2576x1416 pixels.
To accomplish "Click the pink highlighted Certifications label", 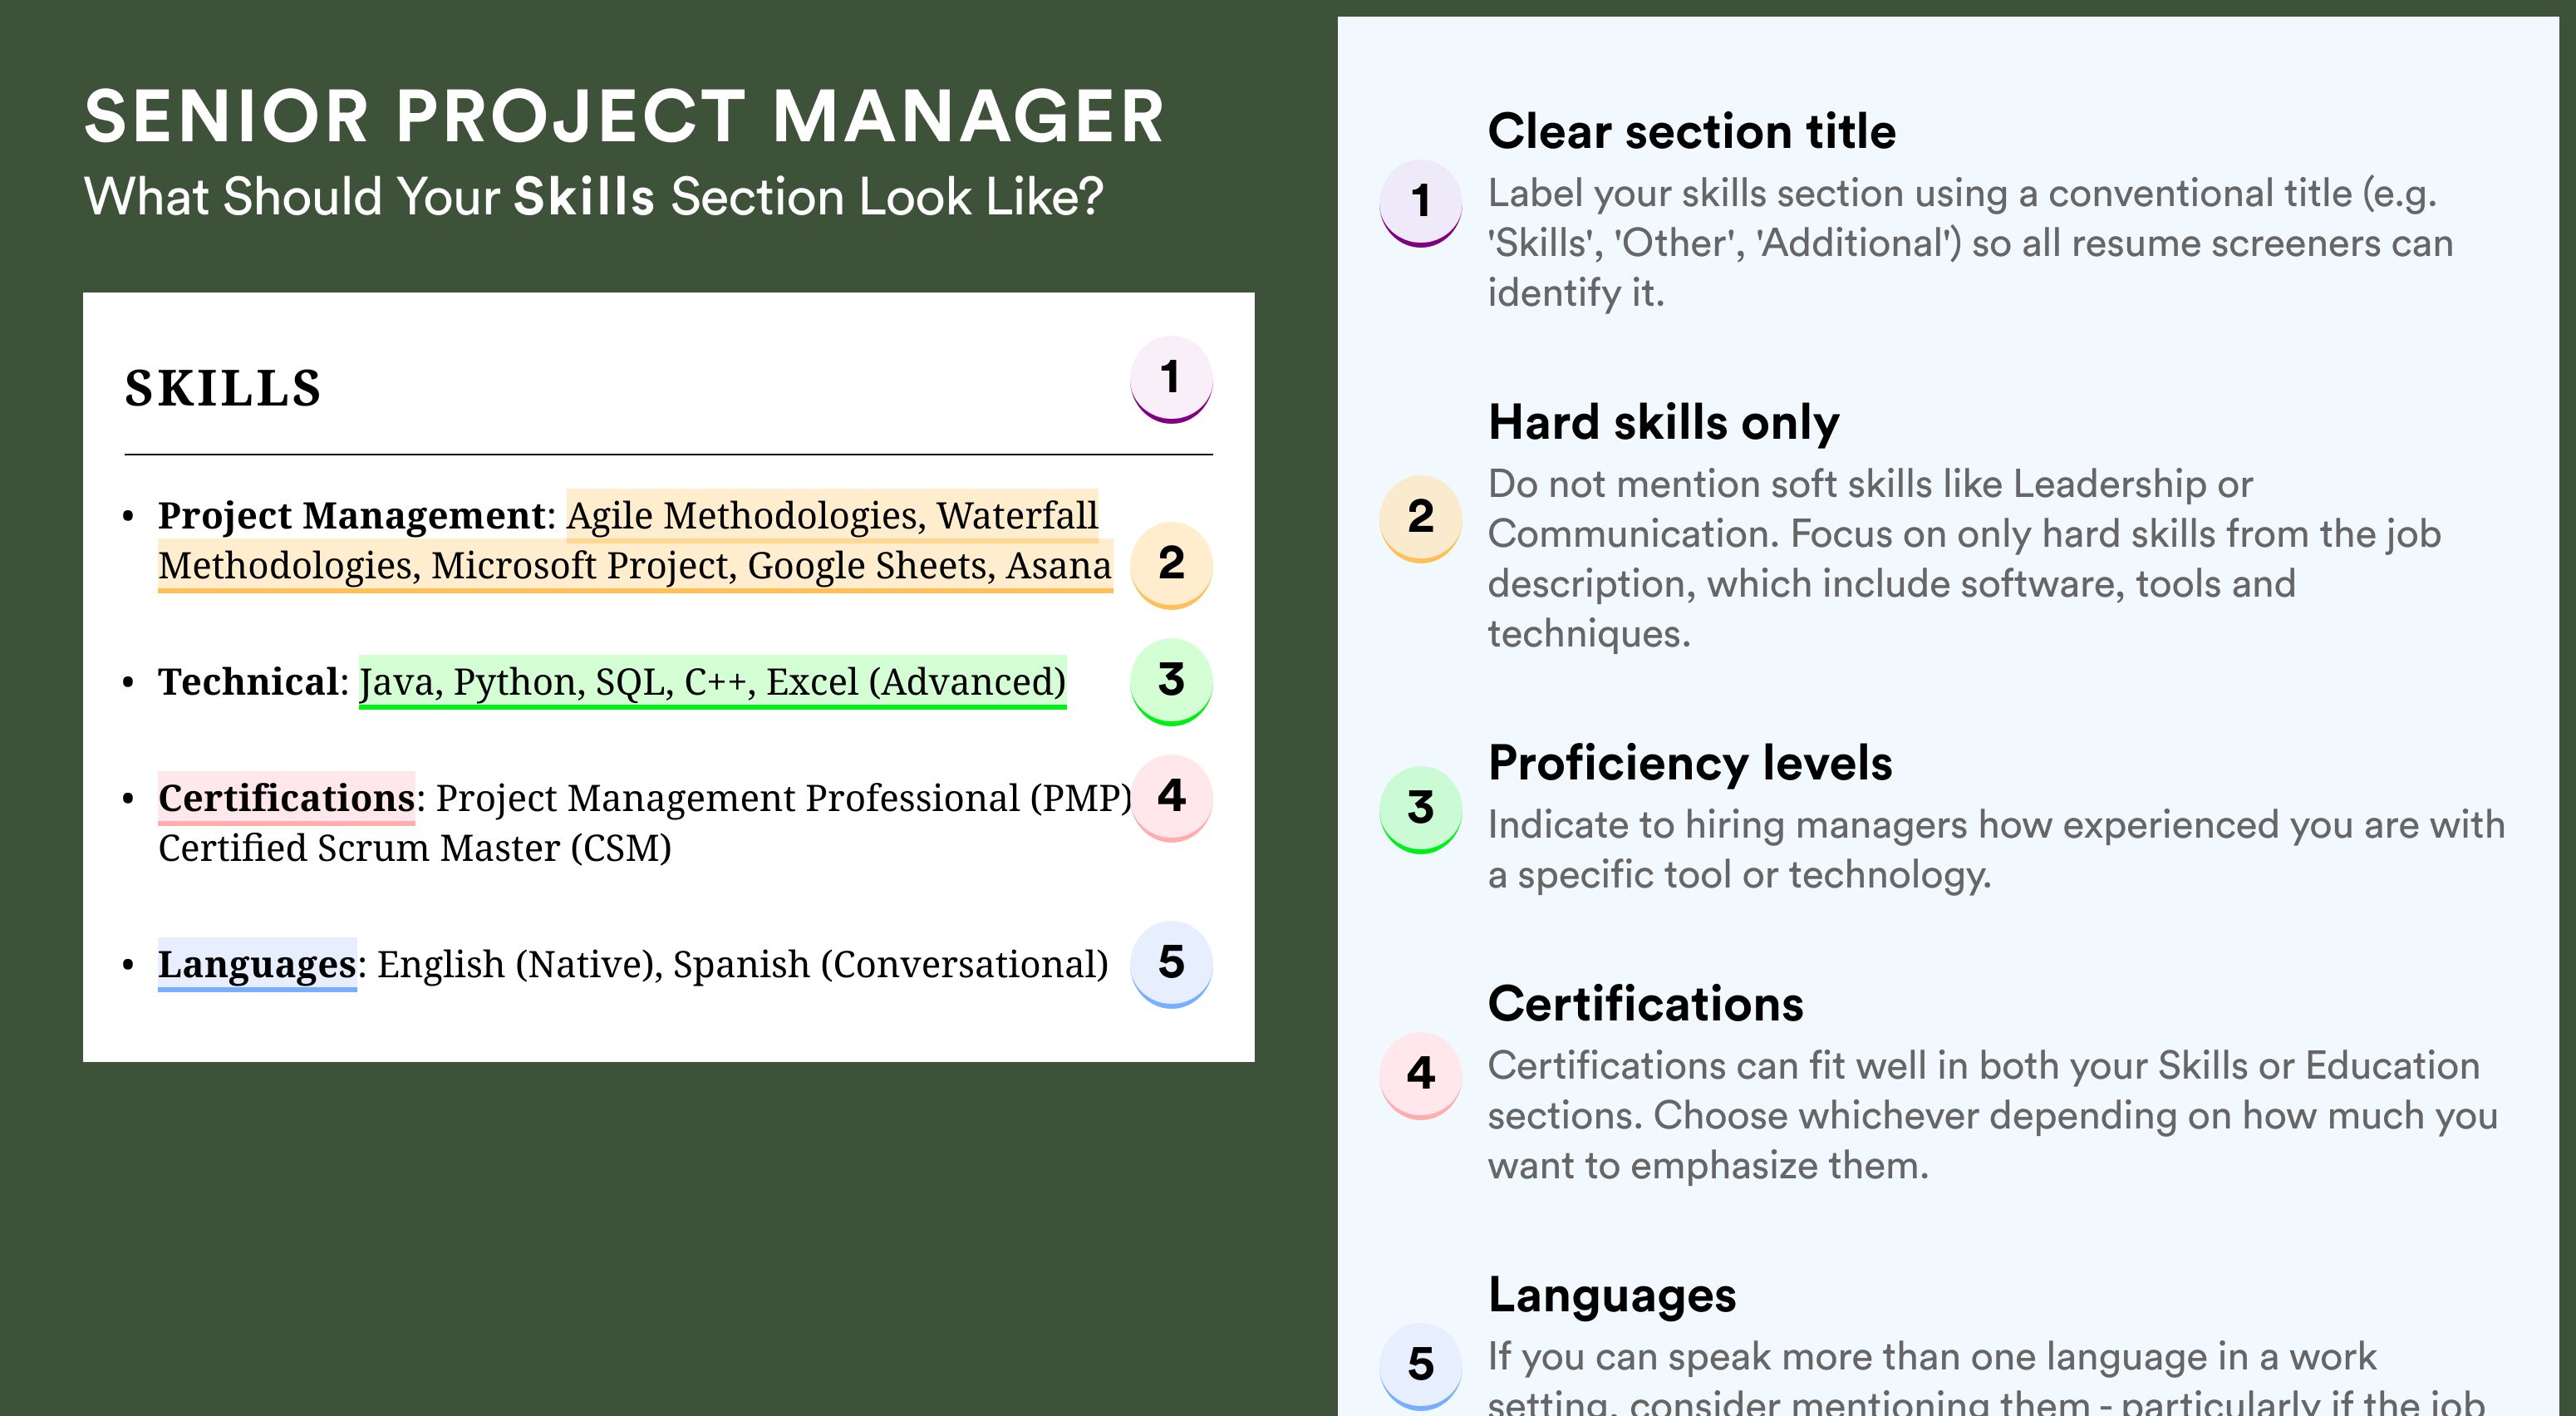I will (x=286, y=798).
